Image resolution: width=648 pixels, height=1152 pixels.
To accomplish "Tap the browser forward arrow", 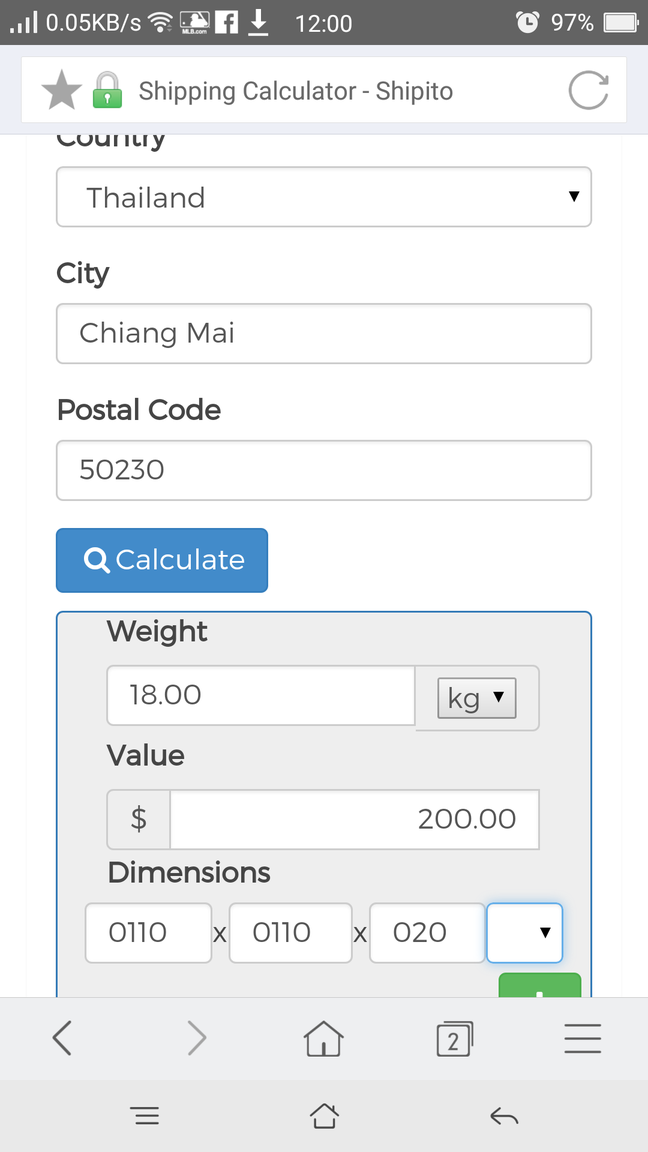I will (196, 1039).
